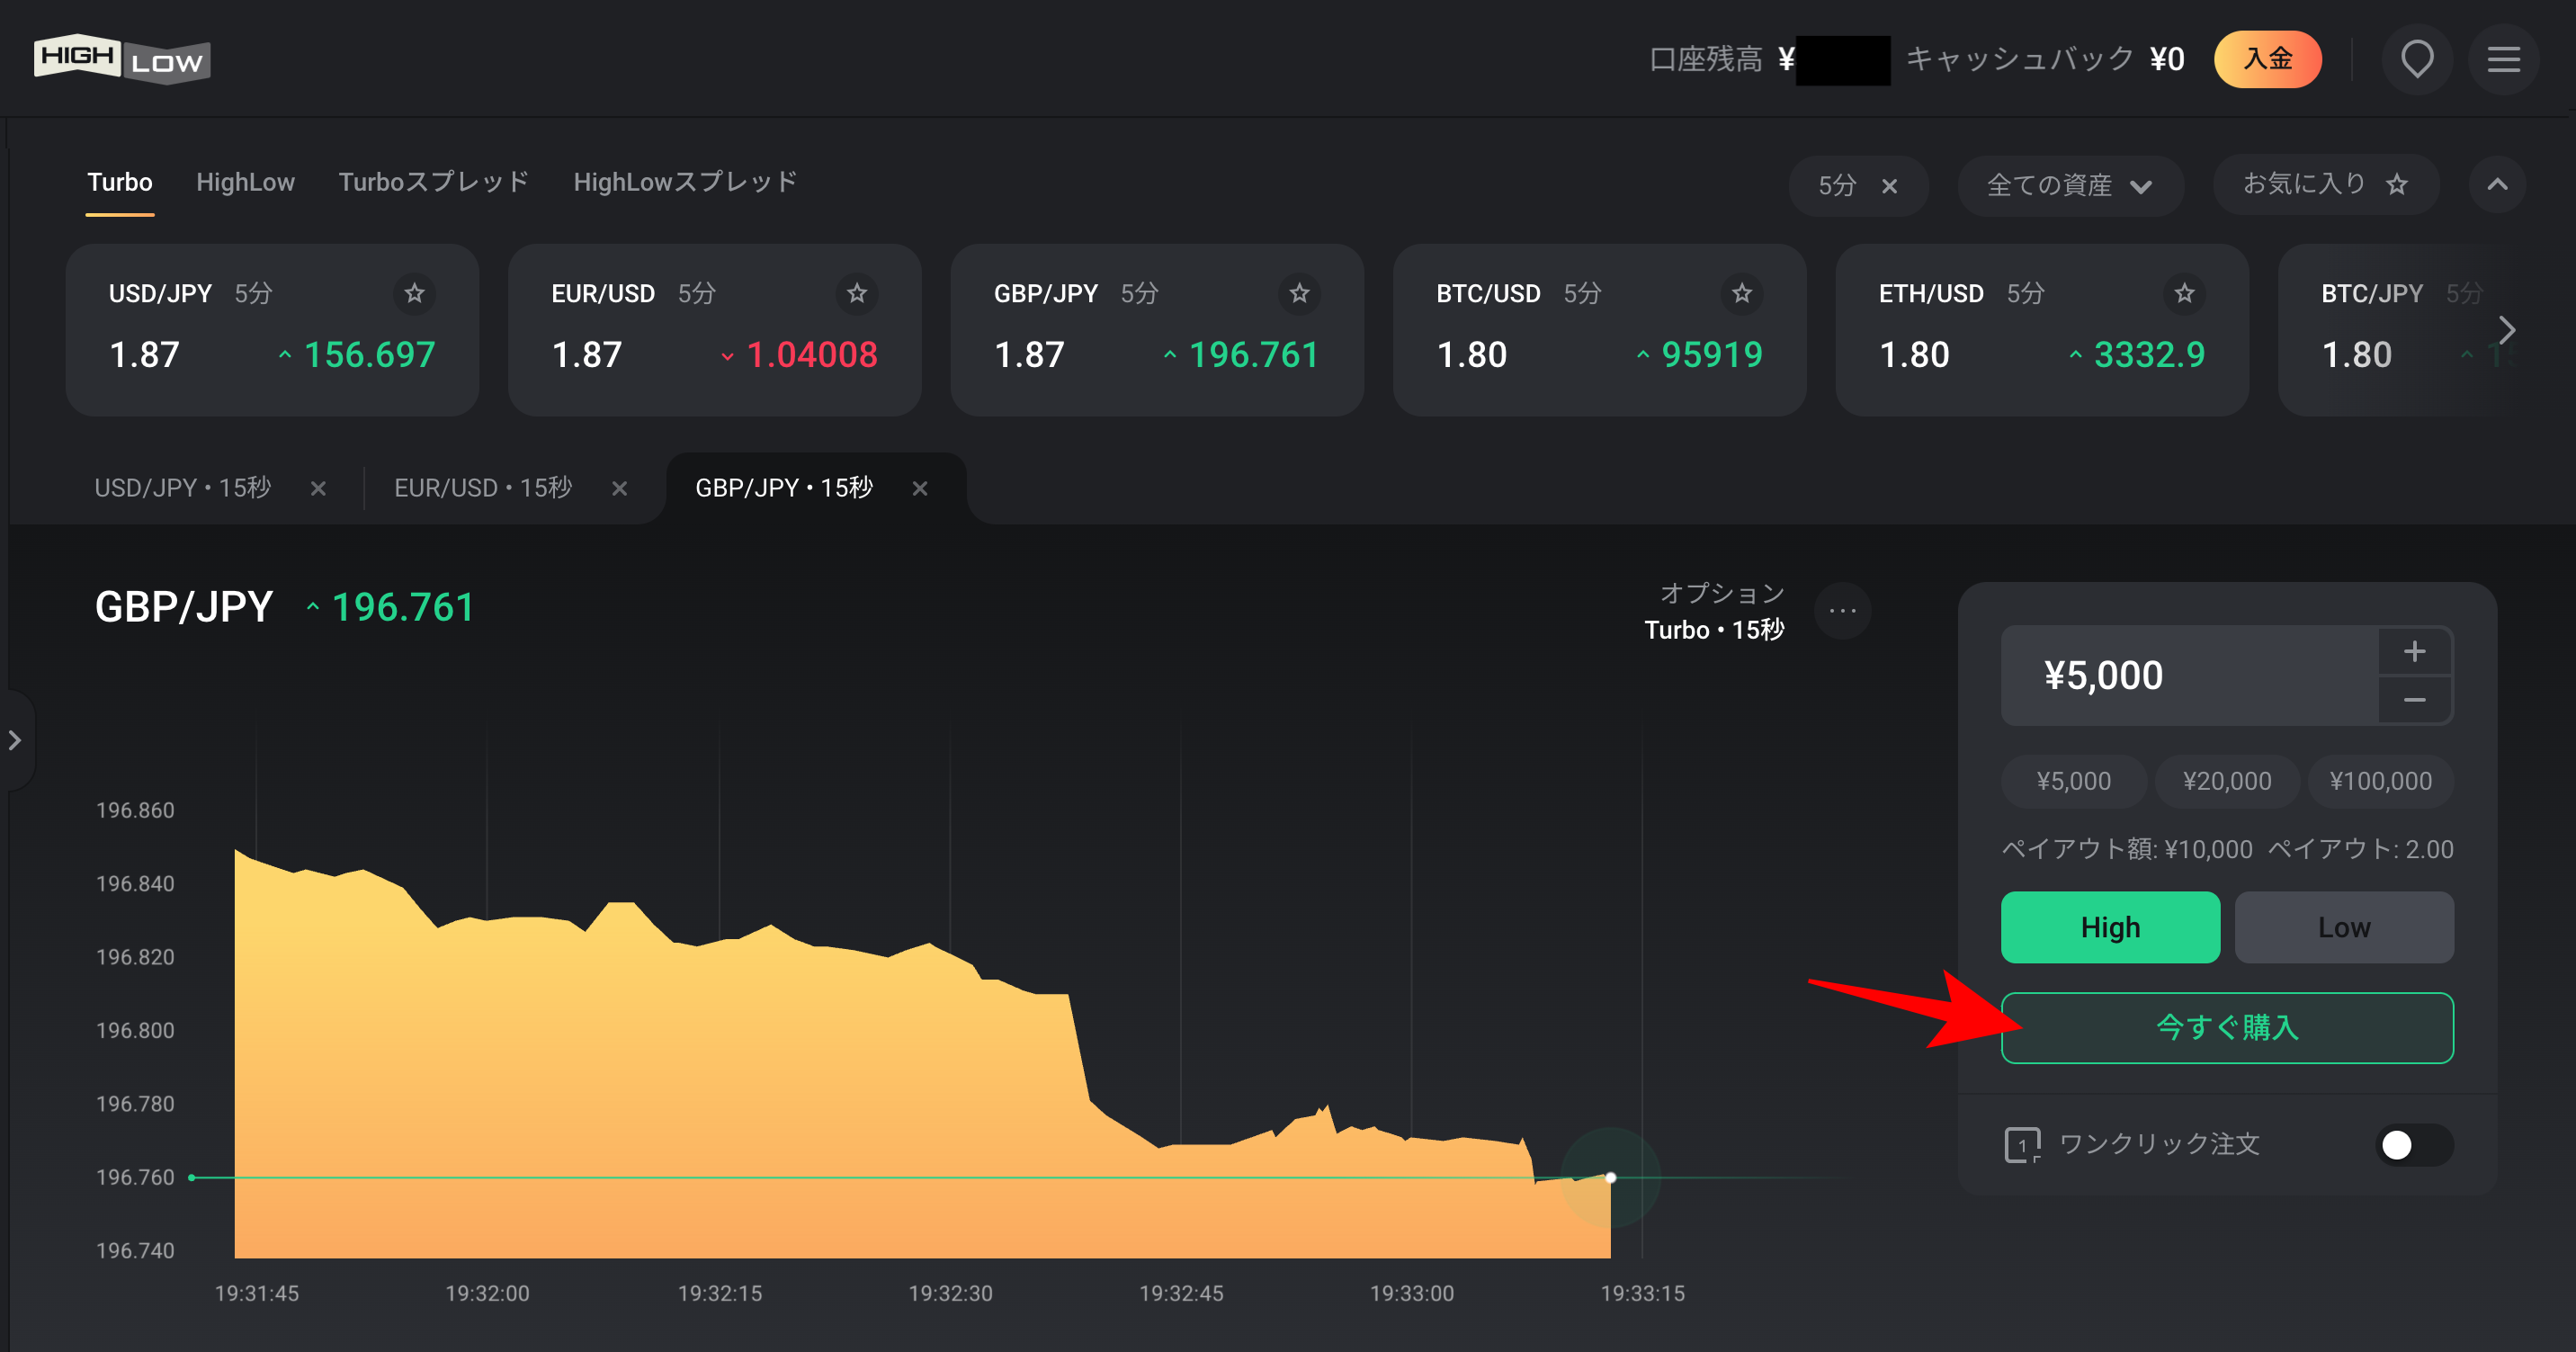
Task: Click the 入金 deposit button
Action: click(x=2267, y=59)
